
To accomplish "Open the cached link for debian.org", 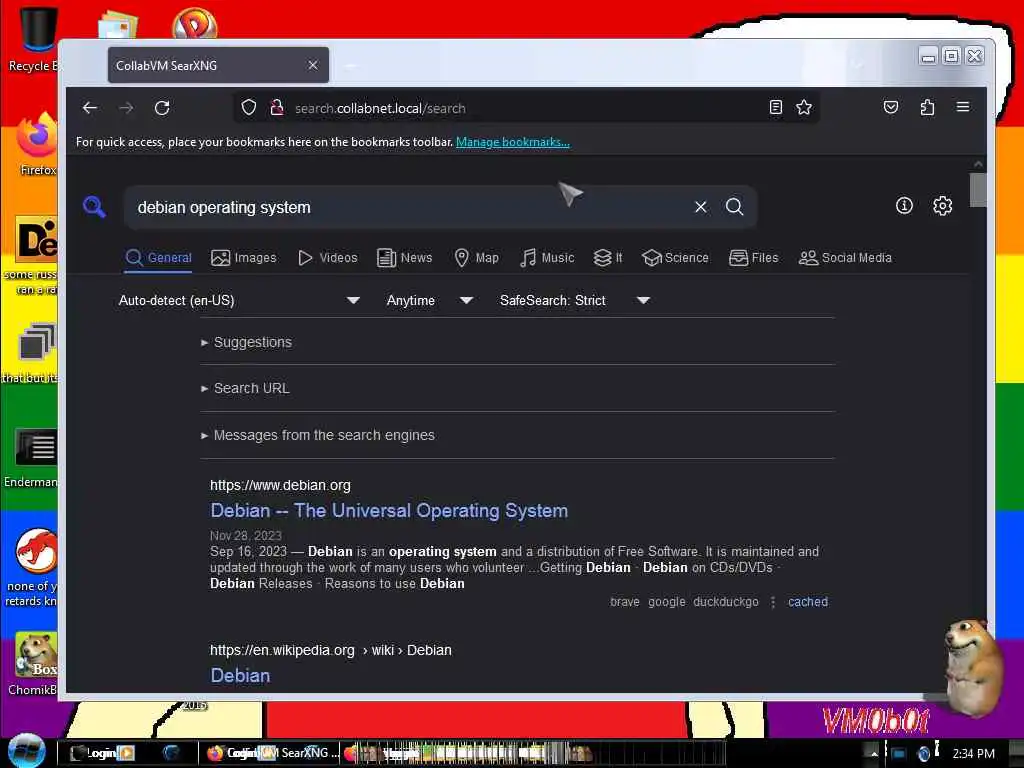I will (808, 601).
